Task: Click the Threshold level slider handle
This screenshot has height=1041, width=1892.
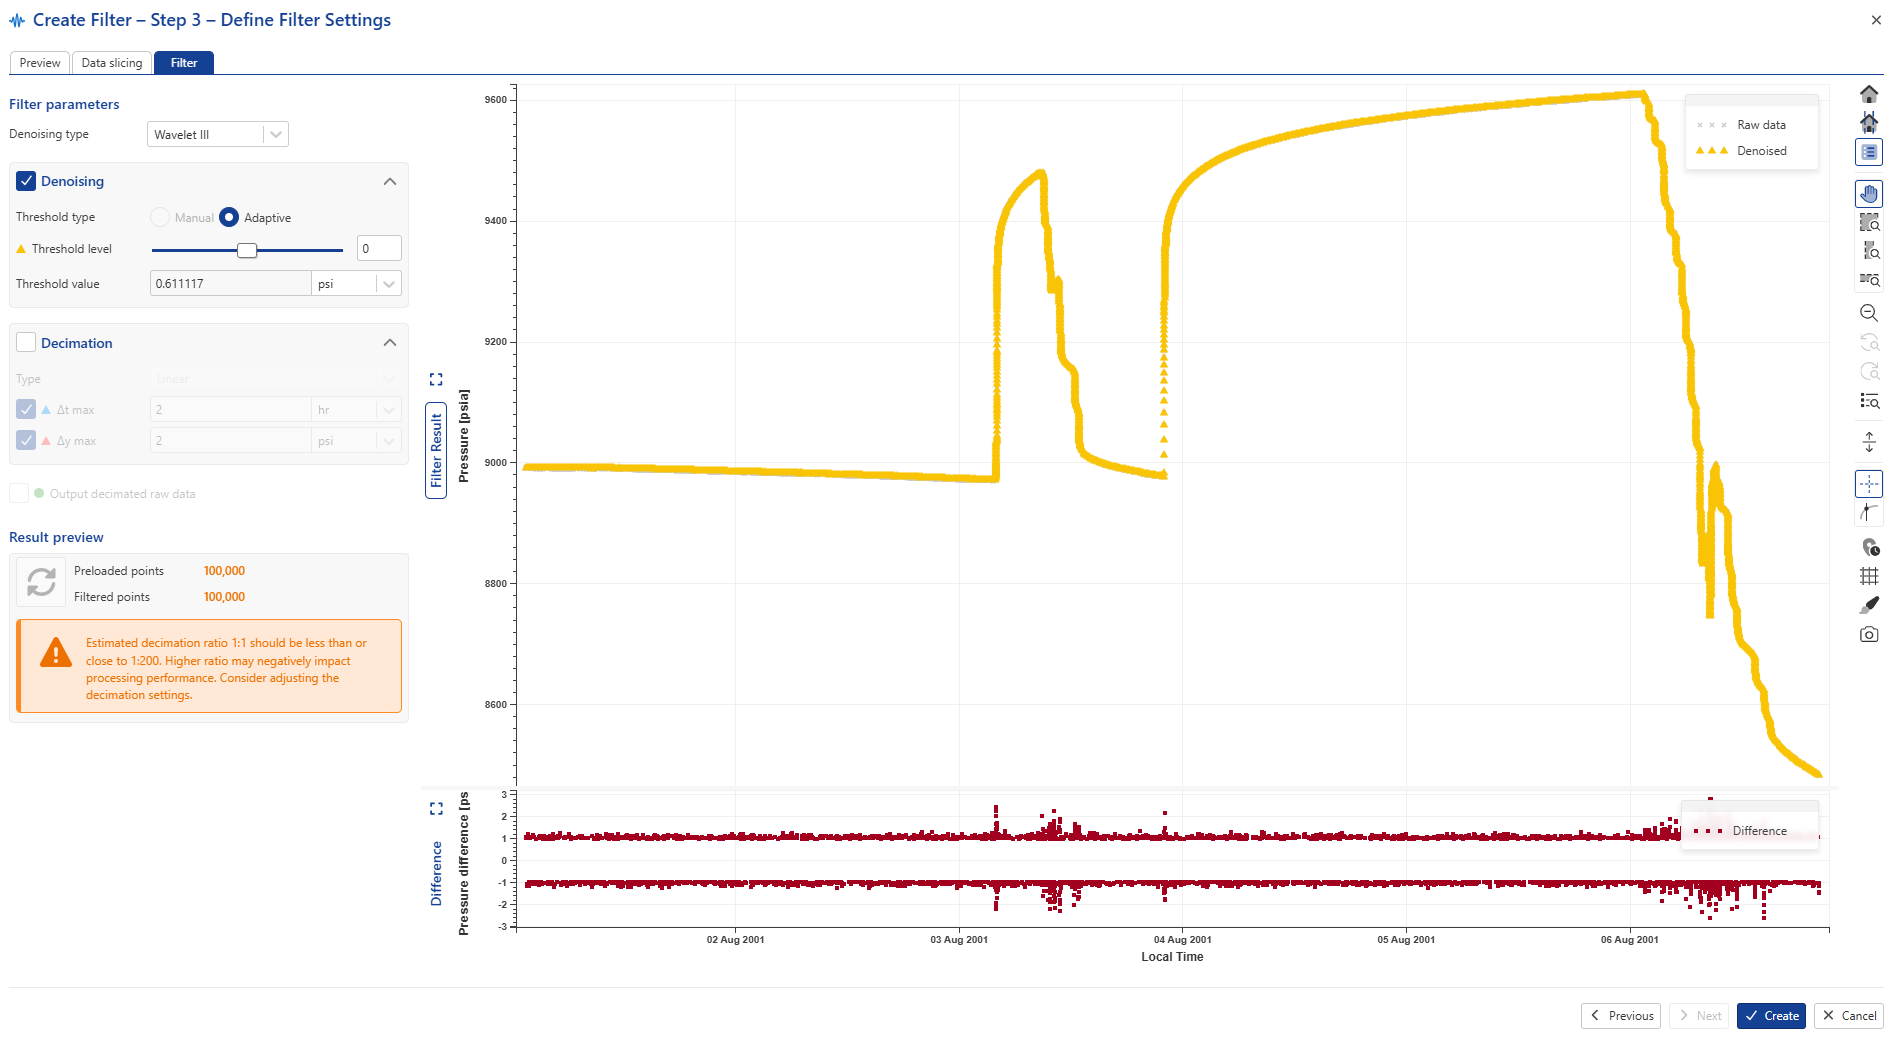Action: 247,250
